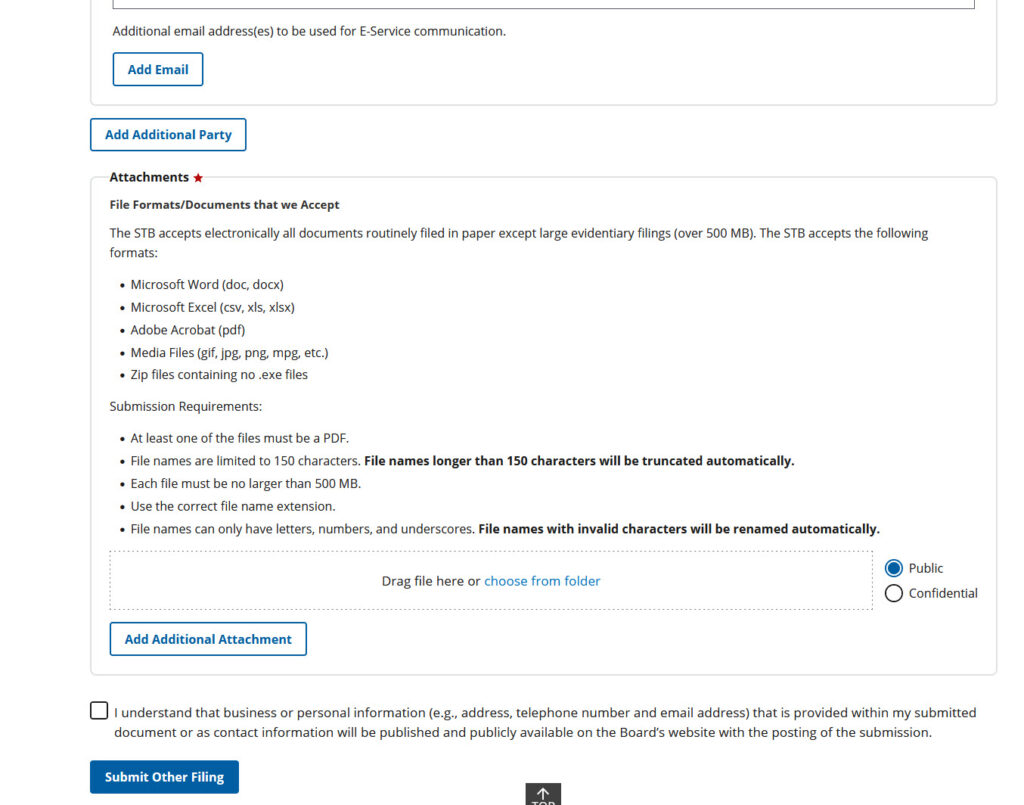This screenshot has height=805, width=1024.
Task: Click the 'Microsoft Excel (csv, xls, xlsx)' item
Action: click(212, 308)
